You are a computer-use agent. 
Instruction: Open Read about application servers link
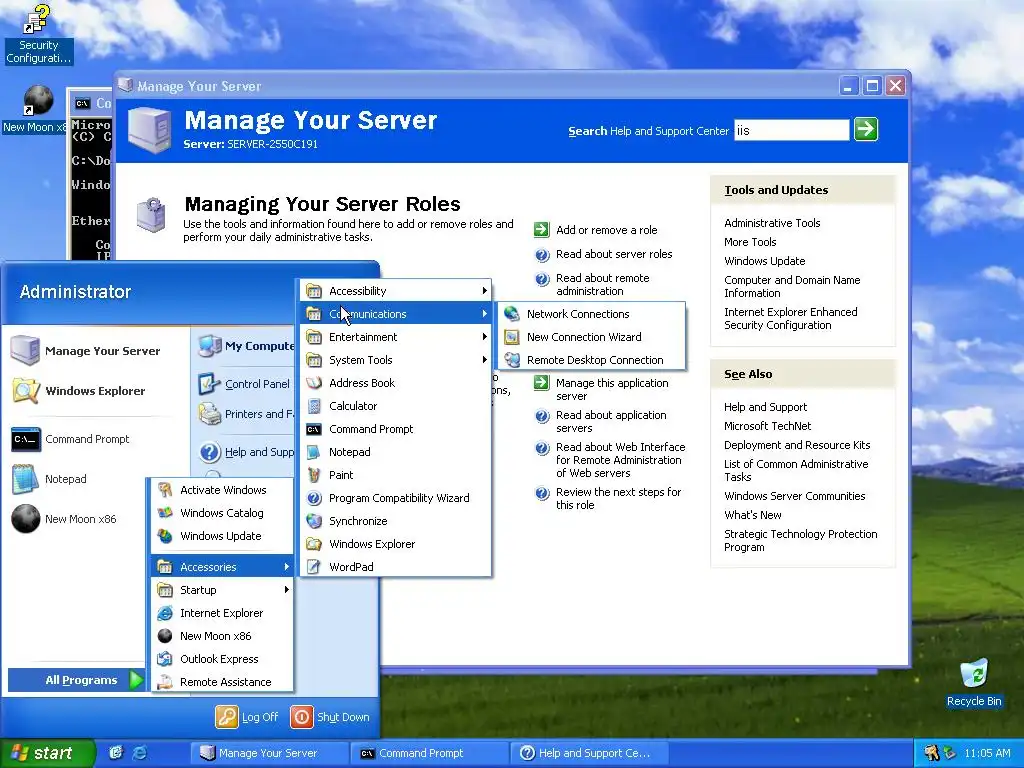[611, 421]
